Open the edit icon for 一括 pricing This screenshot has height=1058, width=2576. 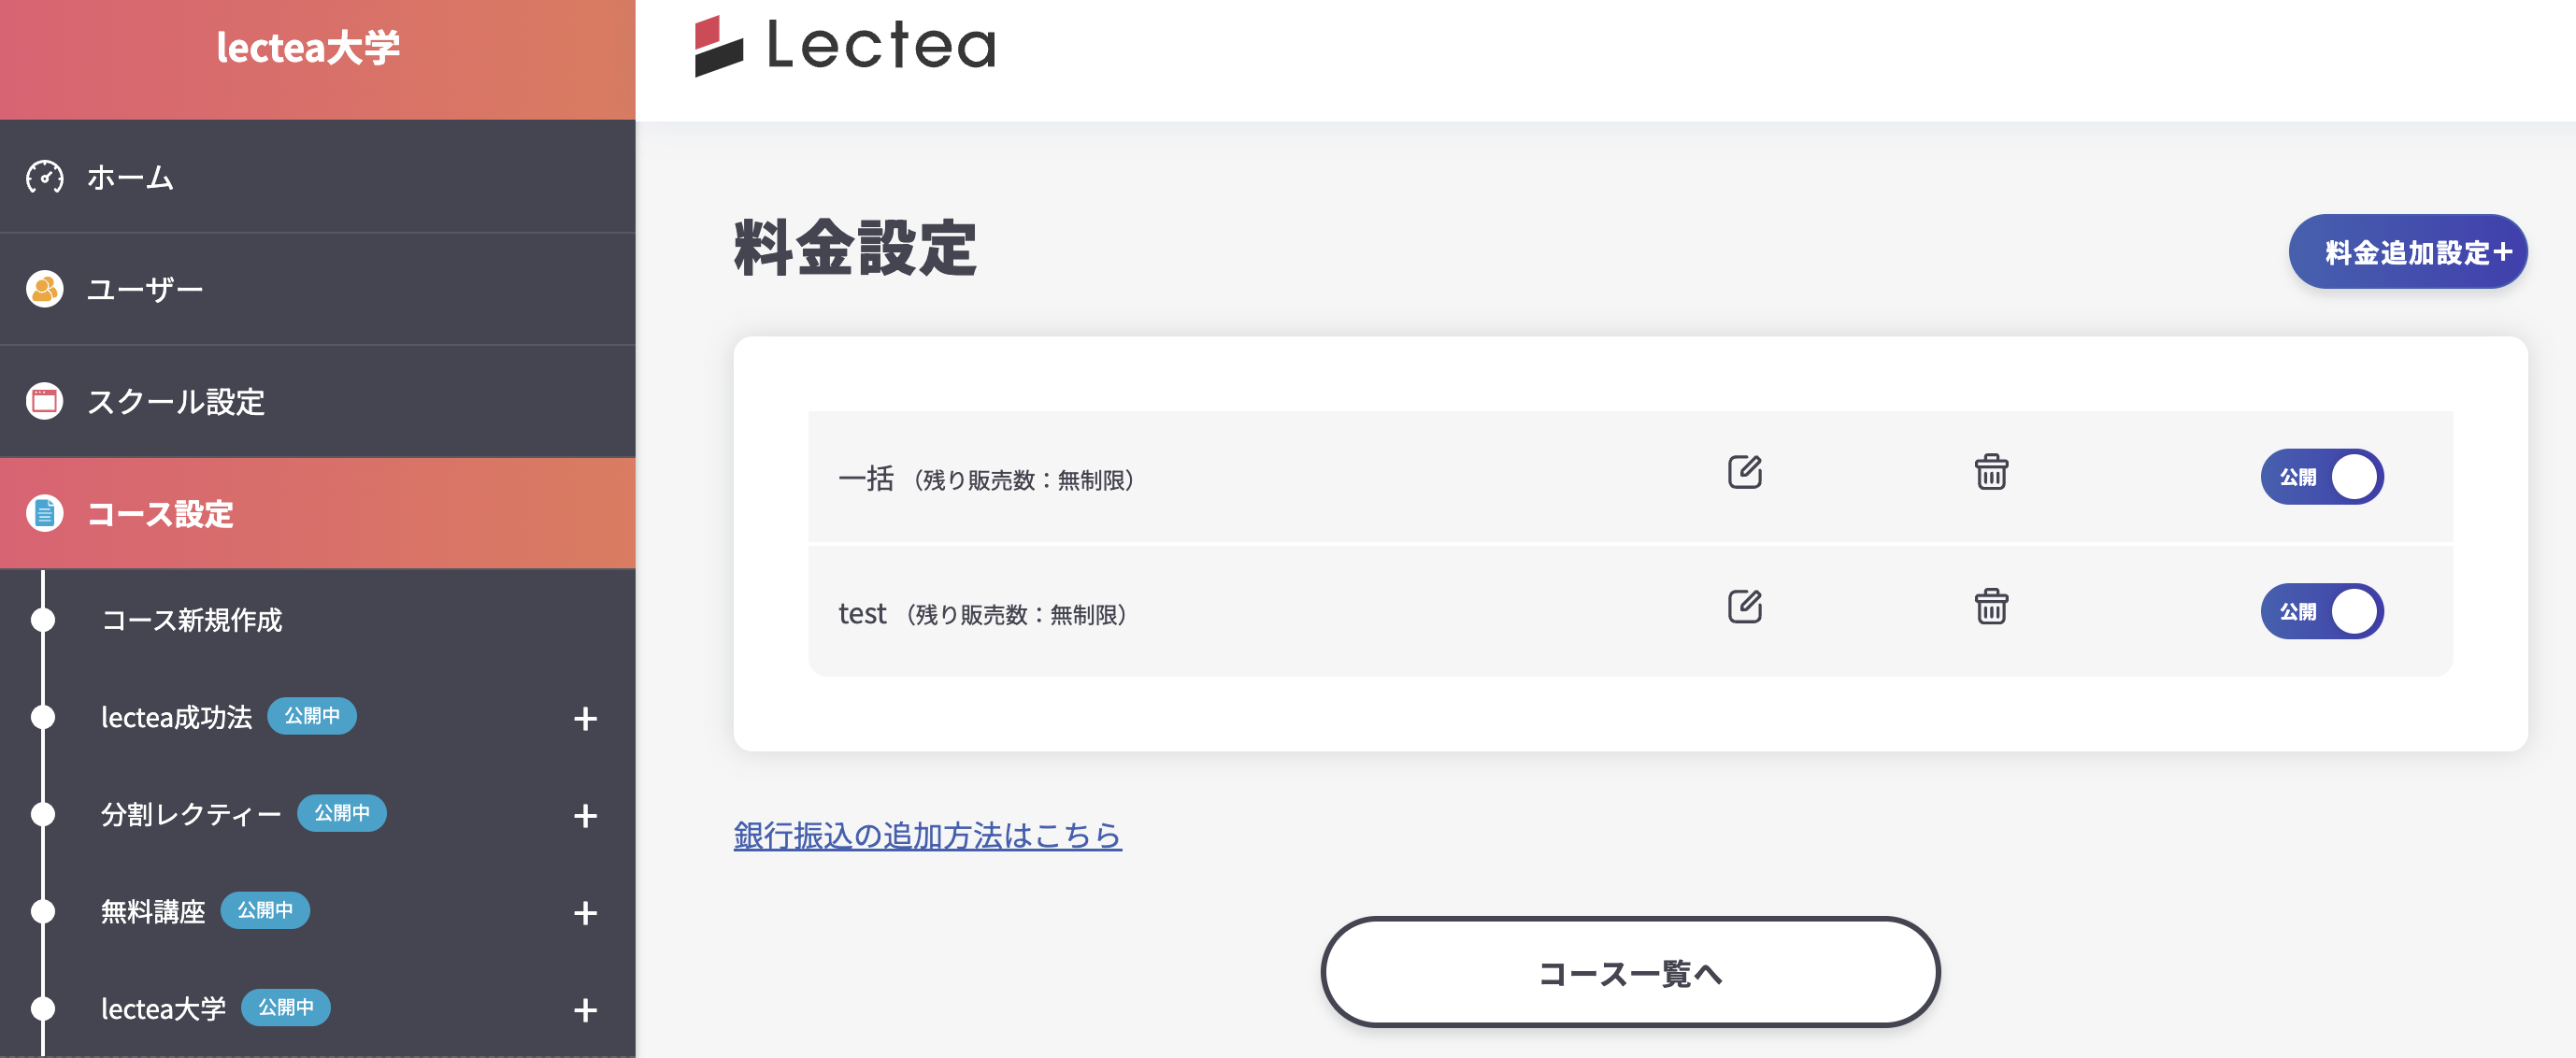[1746, 473]
